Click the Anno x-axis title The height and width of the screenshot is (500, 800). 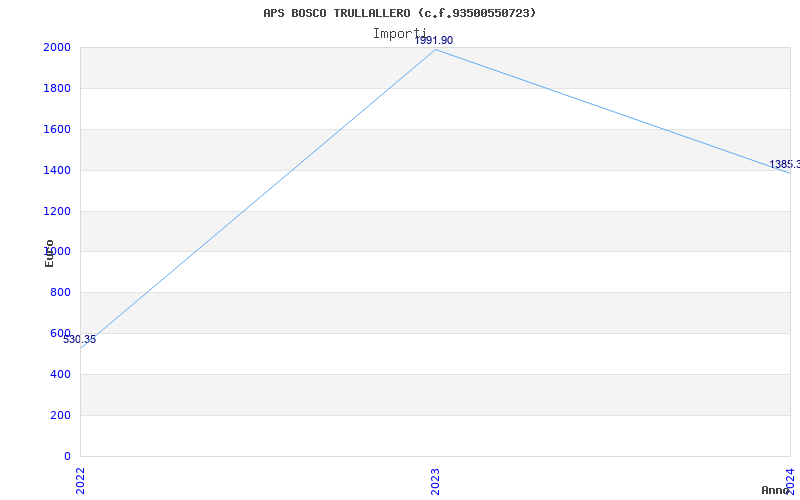point(776,491)
